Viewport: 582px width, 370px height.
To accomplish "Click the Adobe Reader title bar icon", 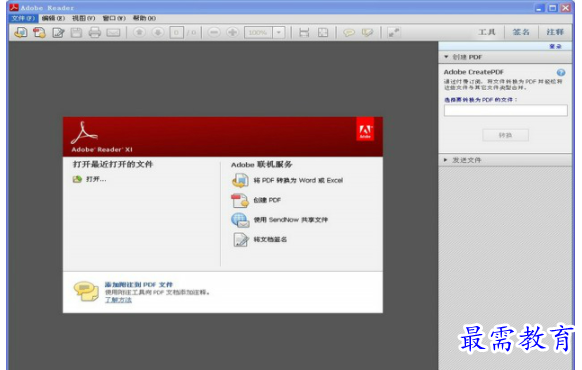I will click(14, 7).
